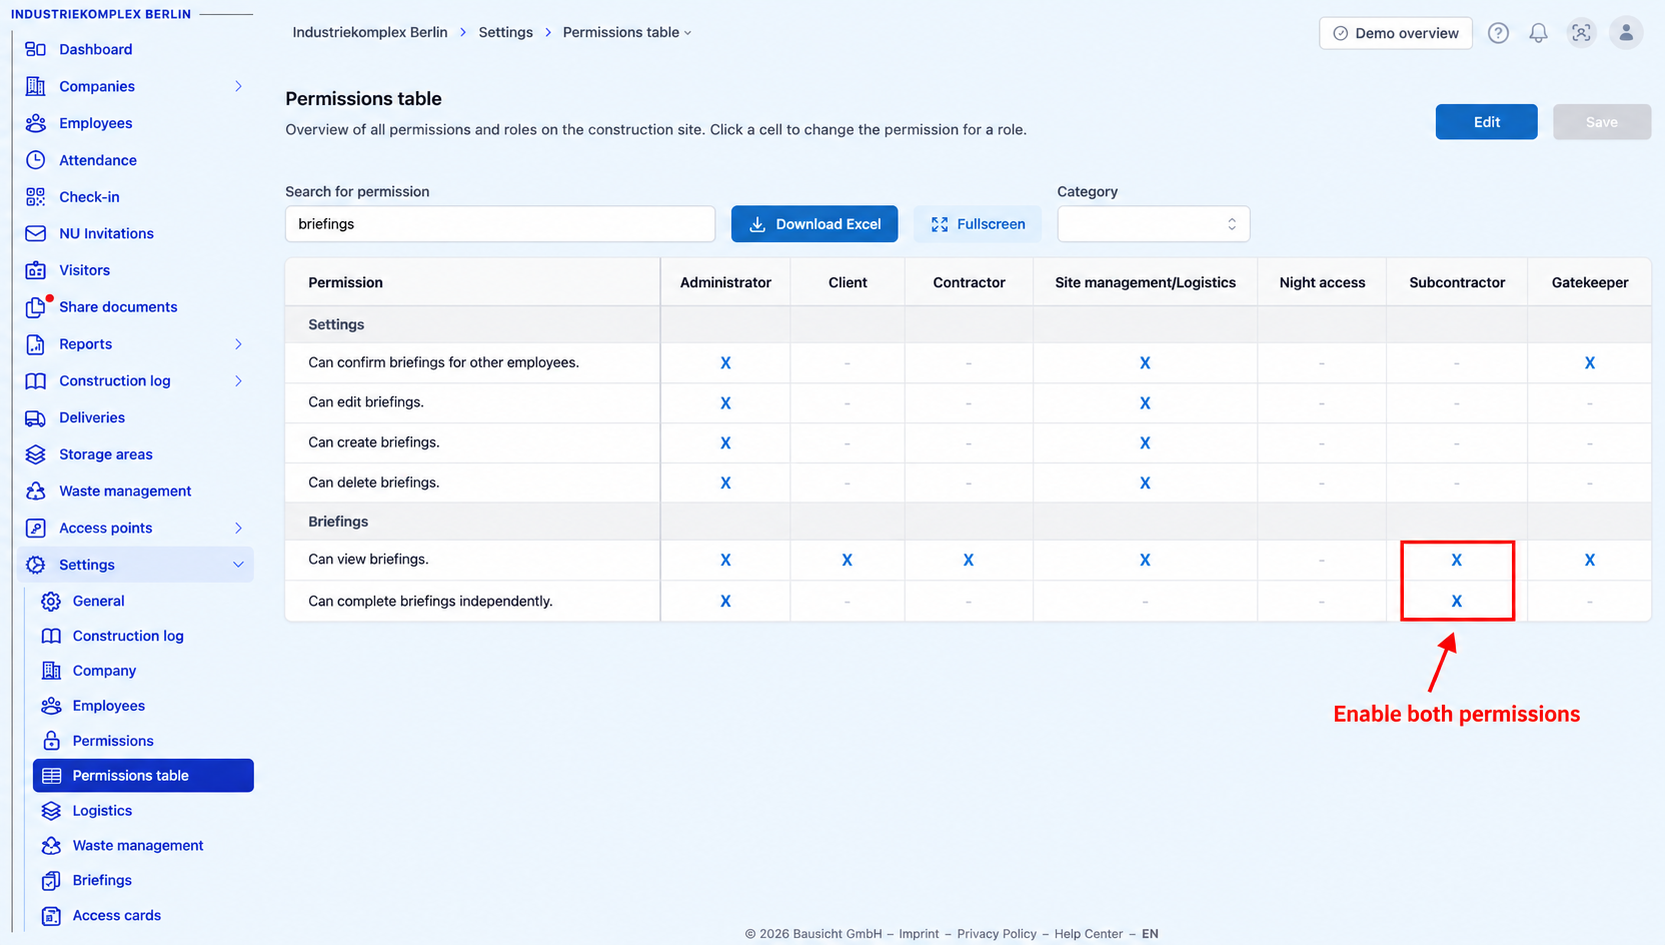Go to Deliveries page
This screenshot has width=1665, height=945.
coord(92,418)
